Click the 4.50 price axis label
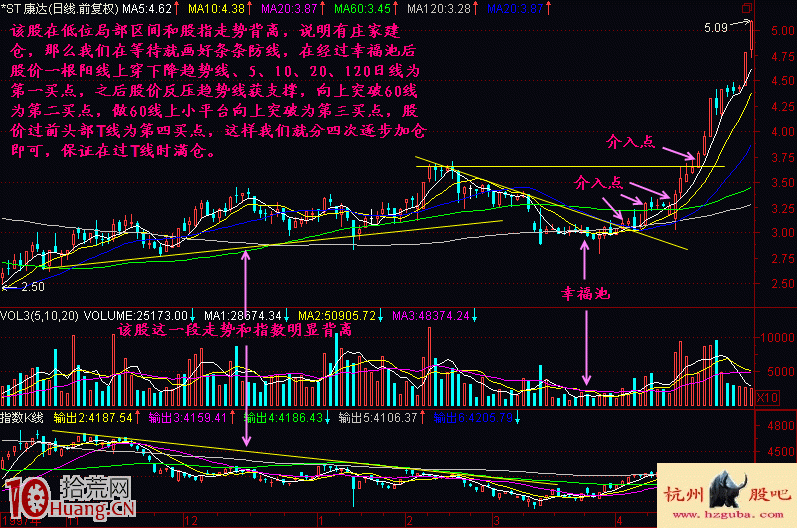Viewport: 797px width, 528px height. 782,81
